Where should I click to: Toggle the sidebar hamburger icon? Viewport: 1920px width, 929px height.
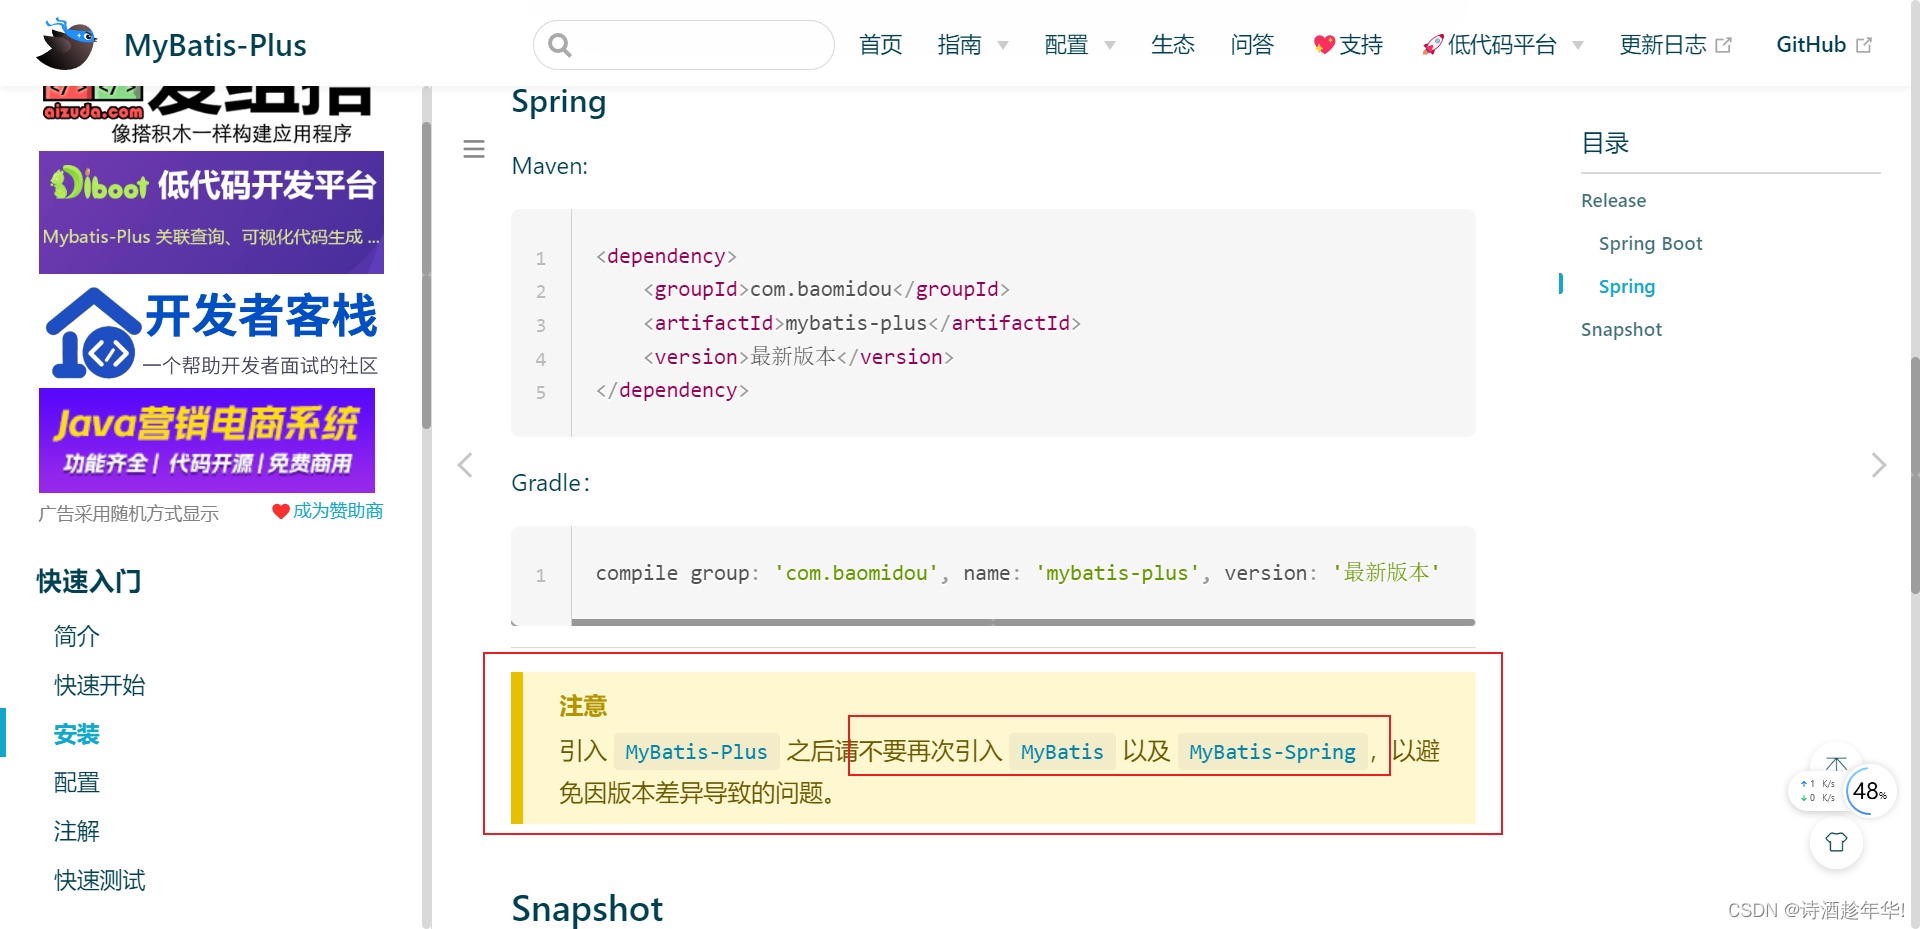click(x=474, y=149)
